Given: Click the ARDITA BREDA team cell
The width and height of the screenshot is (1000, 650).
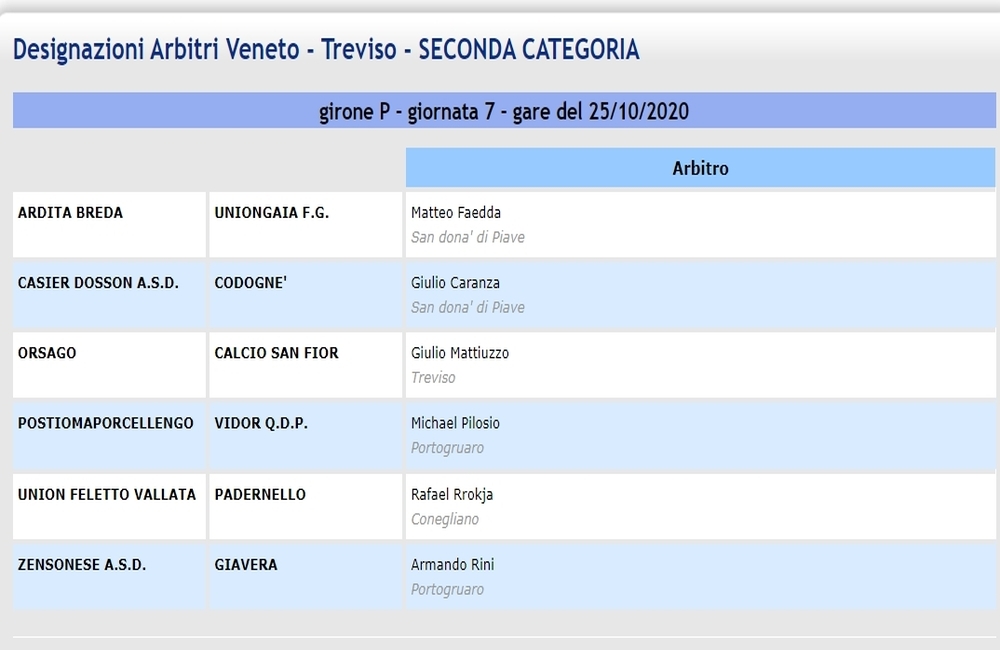Looking at the screenshot, I should (109, 225).
